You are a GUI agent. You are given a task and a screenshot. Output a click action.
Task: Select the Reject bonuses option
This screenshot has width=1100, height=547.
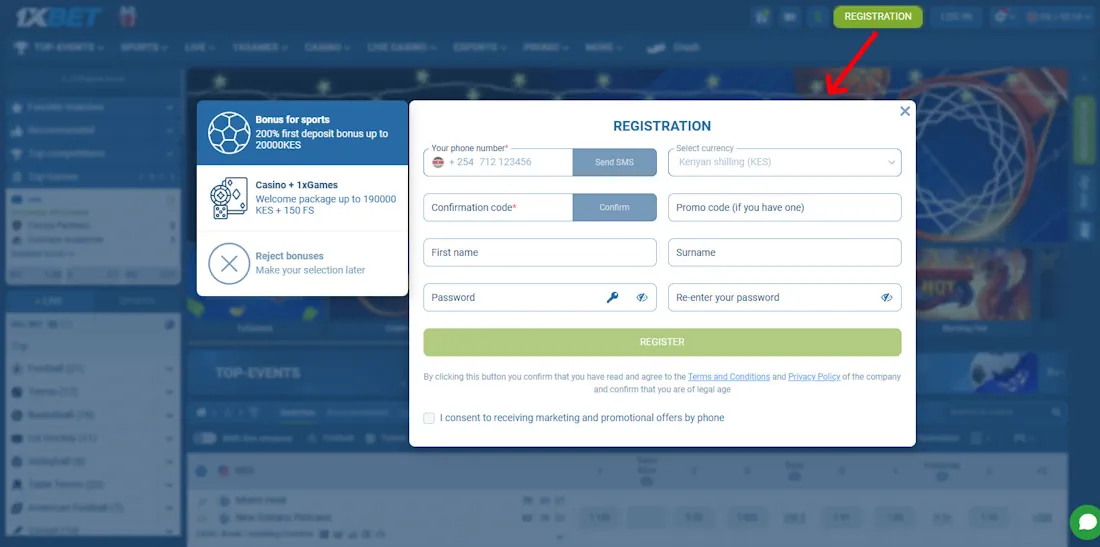pos(302,263)
